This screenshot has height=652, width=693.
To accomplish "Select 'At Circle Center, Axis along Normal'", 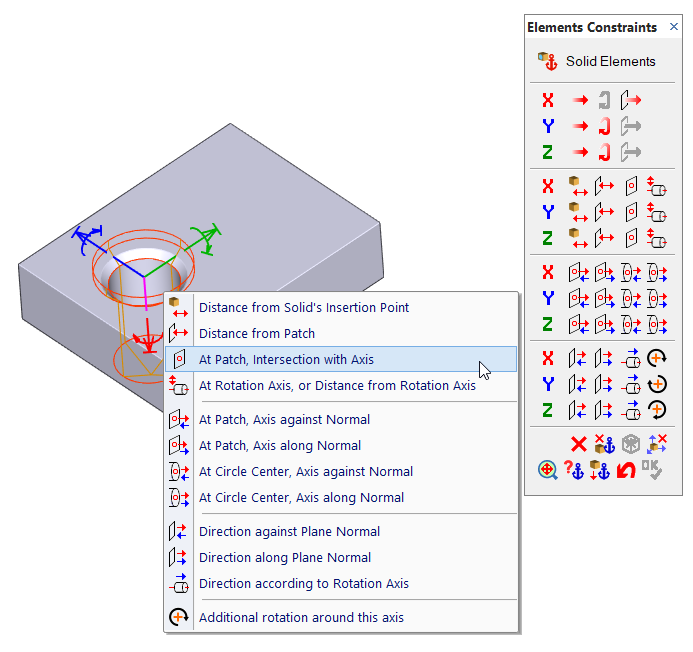I will click(x=301, y=497).
